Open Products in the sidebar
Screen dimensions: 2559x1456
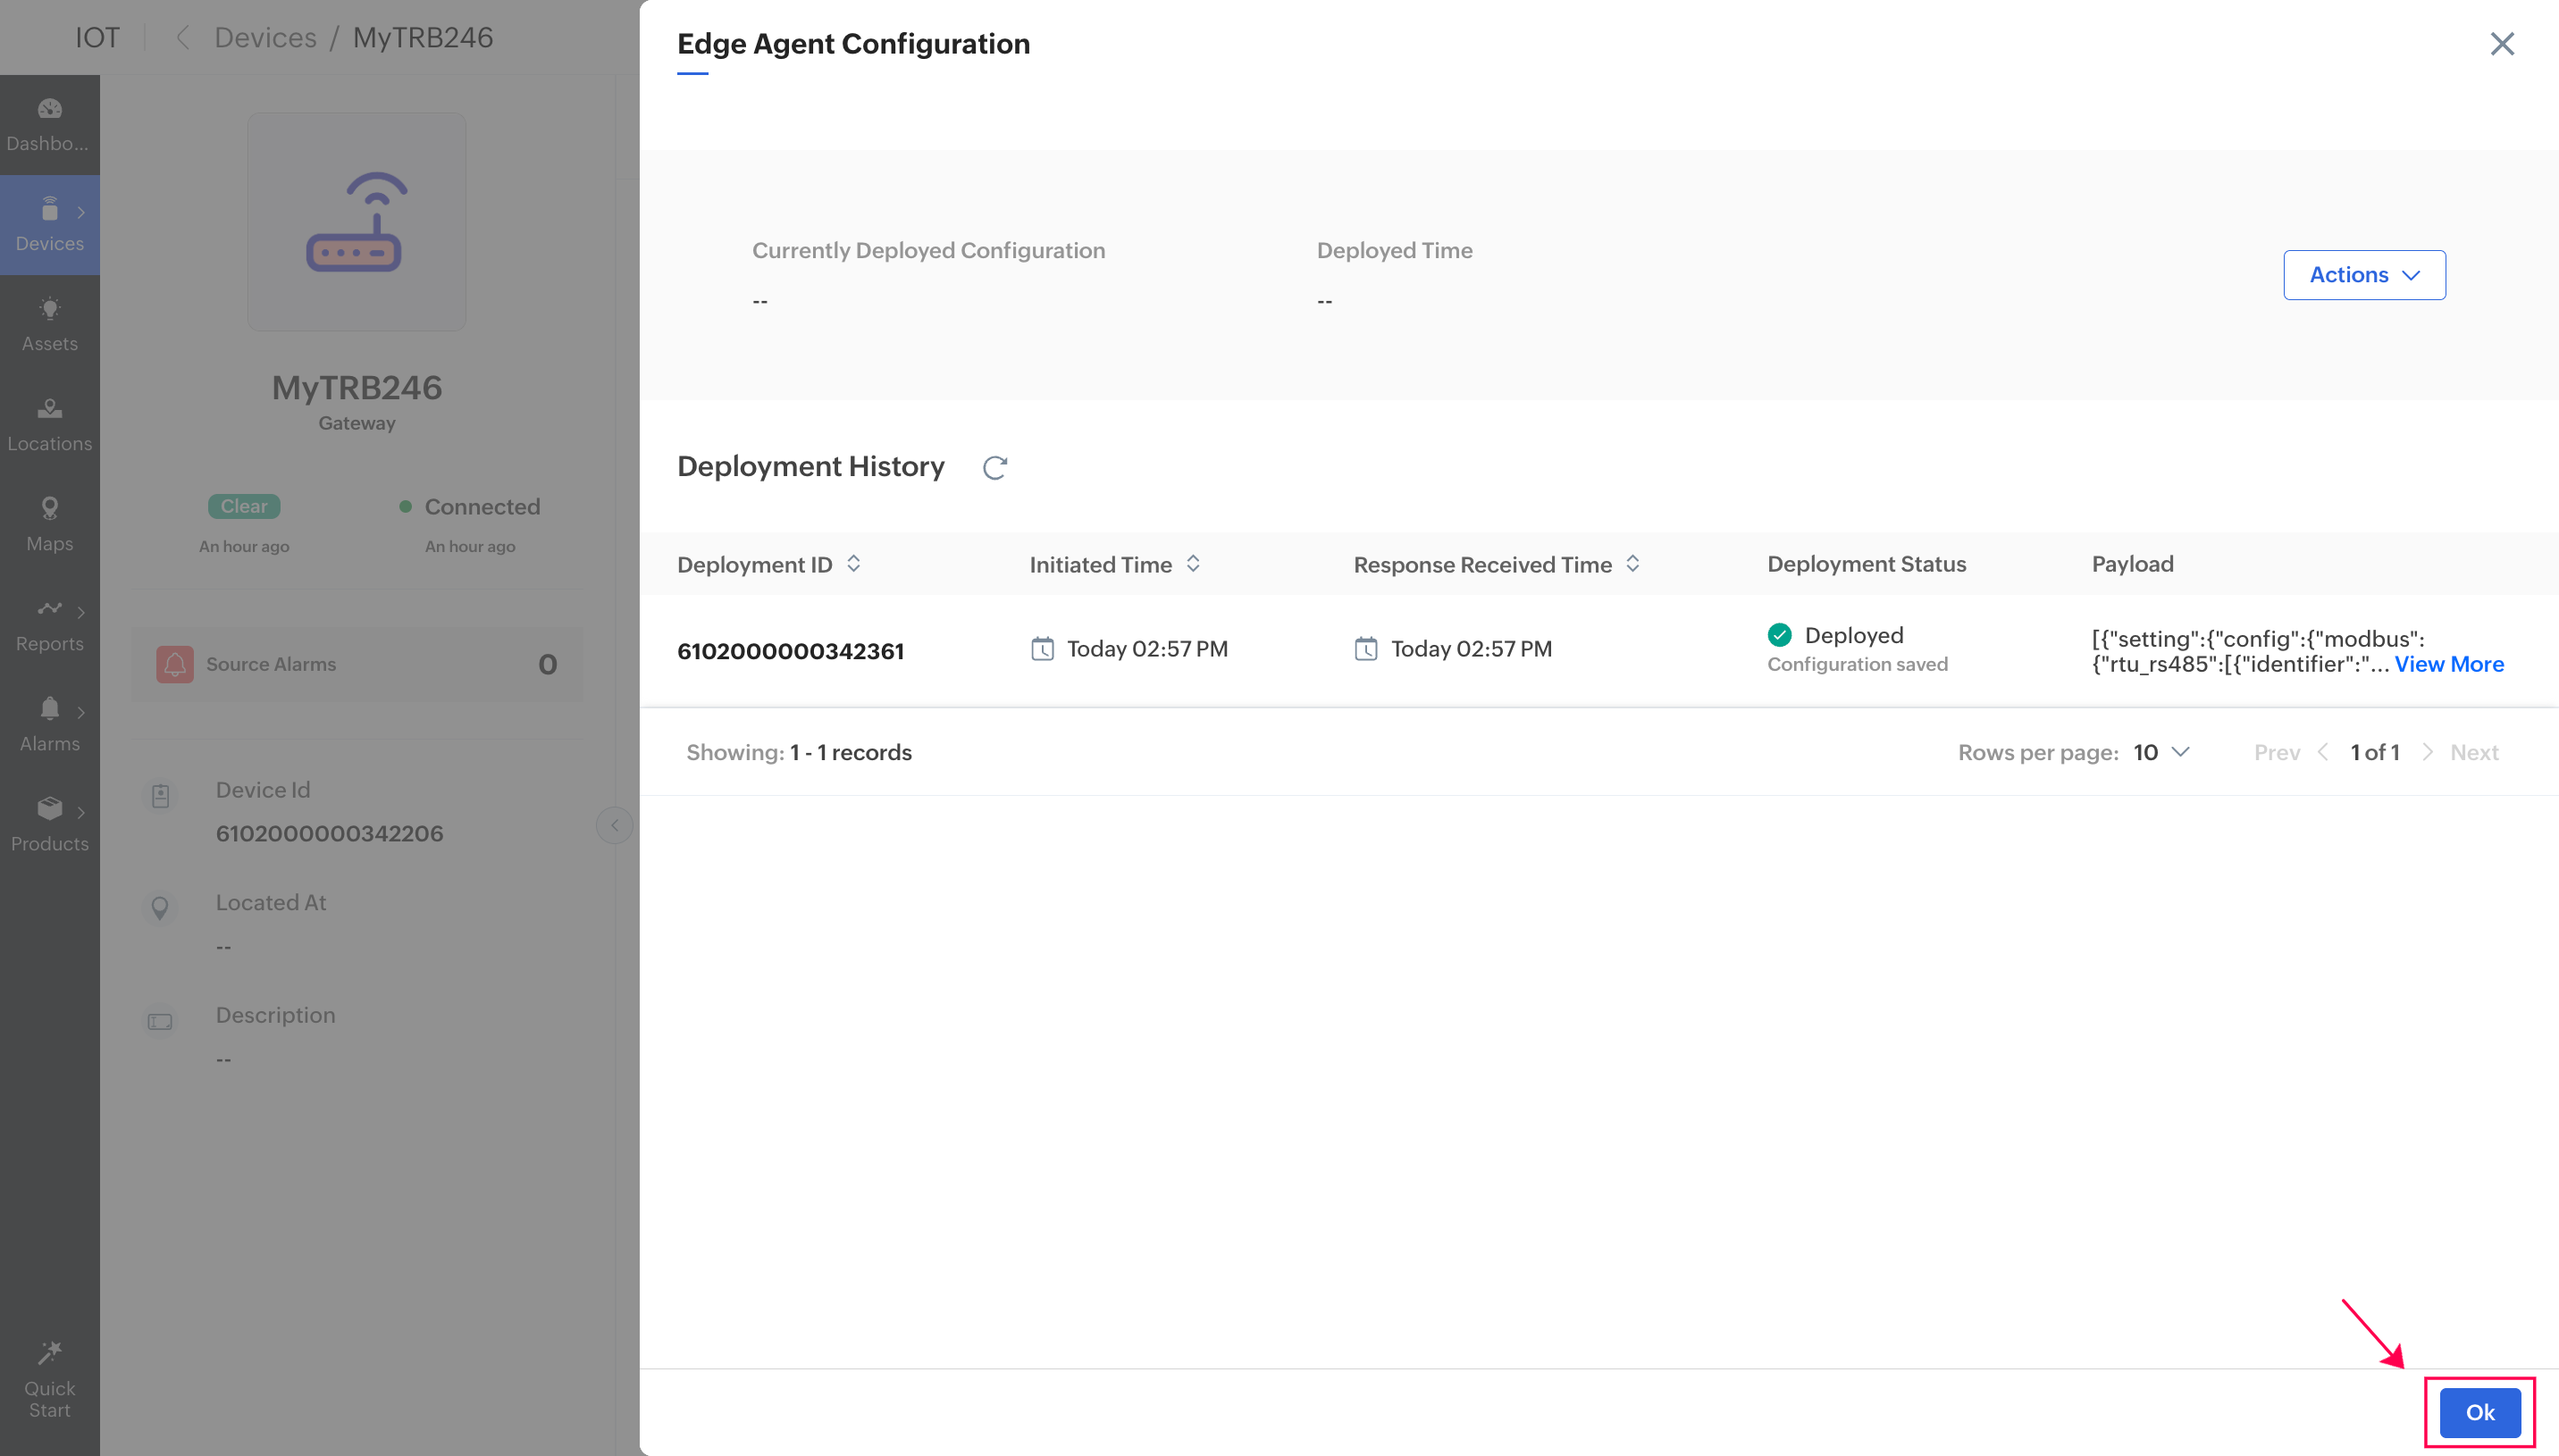pyautogui.click(x=49, y=824)
